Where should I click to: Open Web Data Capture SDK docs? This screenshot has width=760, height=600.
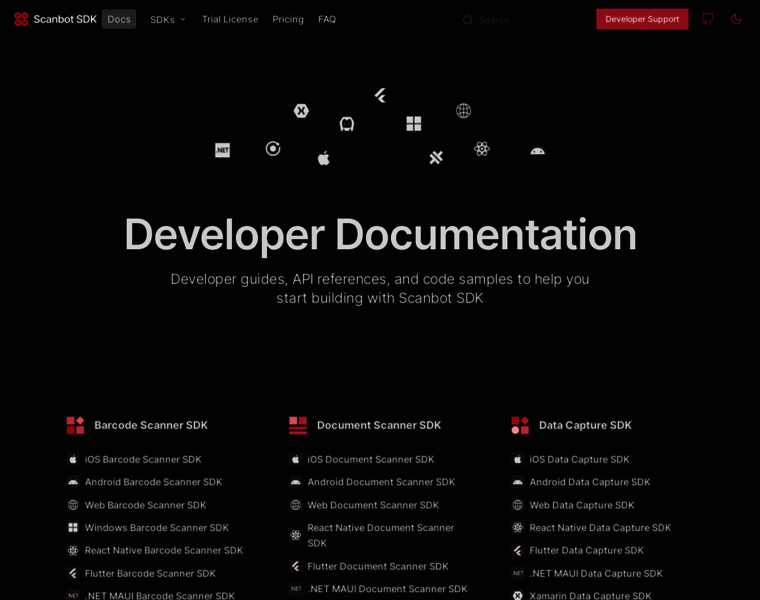click(582, 505)
